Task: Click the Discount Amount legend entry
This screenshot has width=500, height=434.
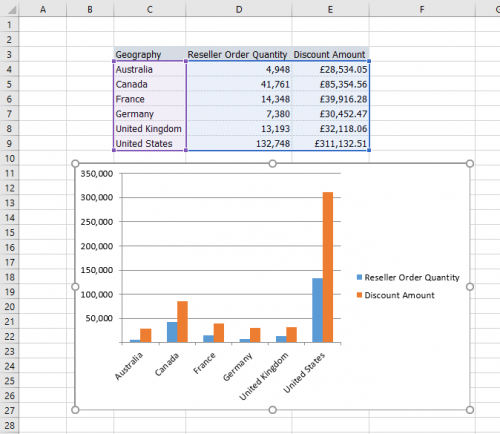Action: [x=396, y=295]
